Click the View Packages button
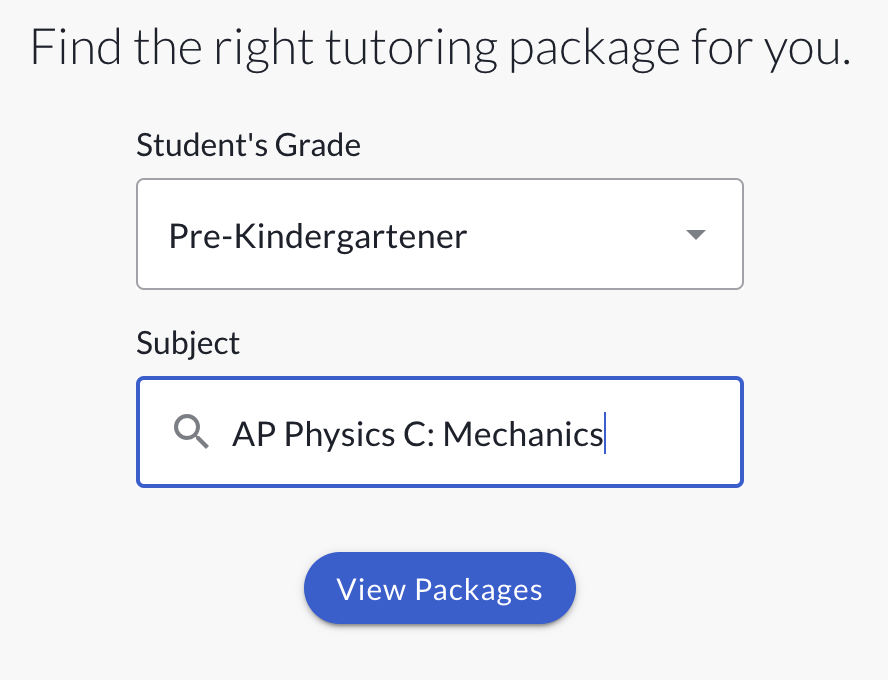This screenshot has height=680, width=888. [x=439, y=588]
